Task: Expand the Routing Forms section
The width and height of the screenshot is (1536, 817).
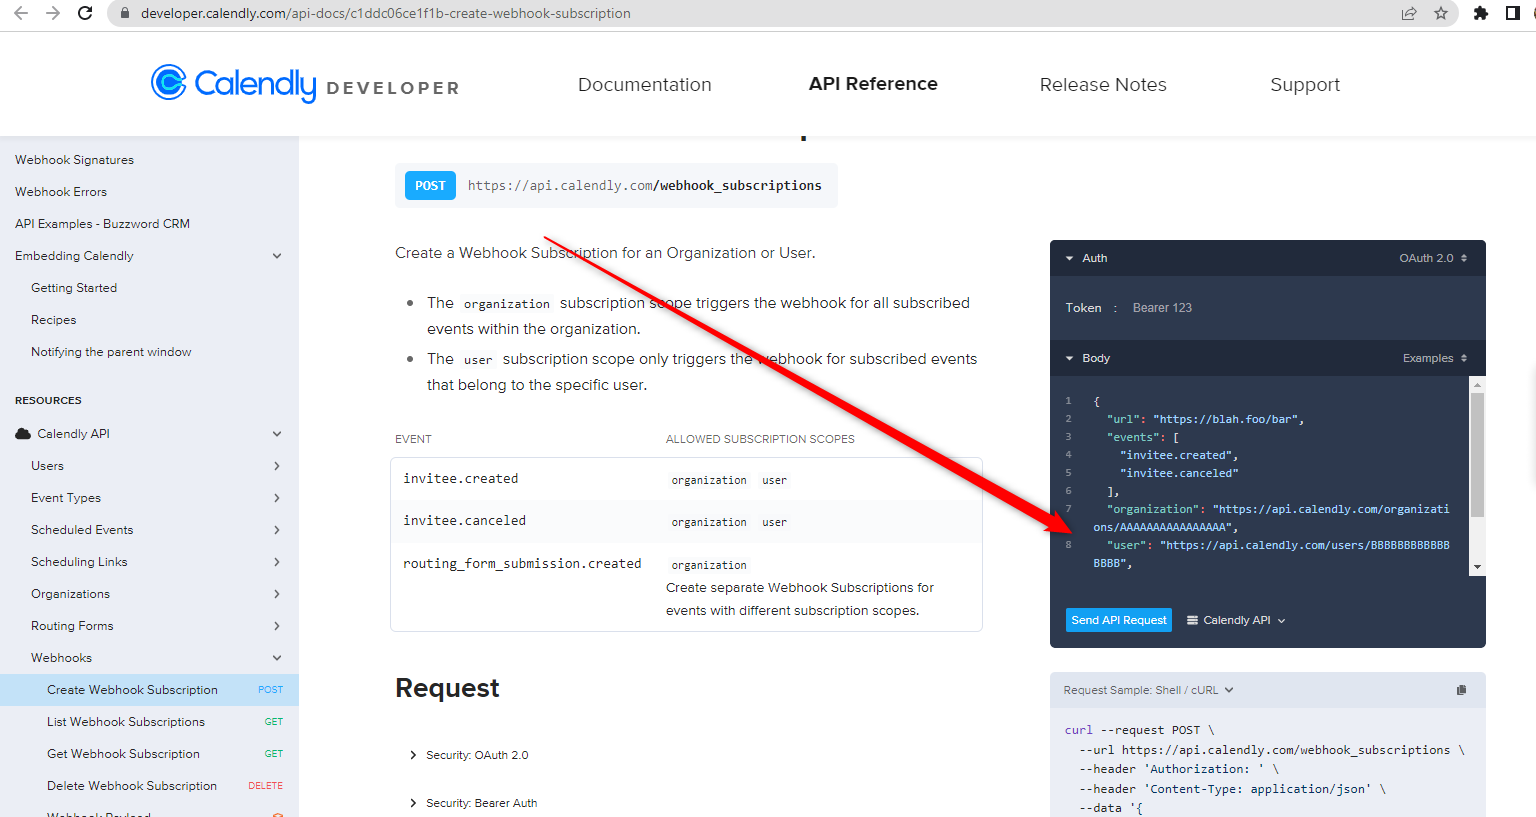Action: click(x=277, y=626)
